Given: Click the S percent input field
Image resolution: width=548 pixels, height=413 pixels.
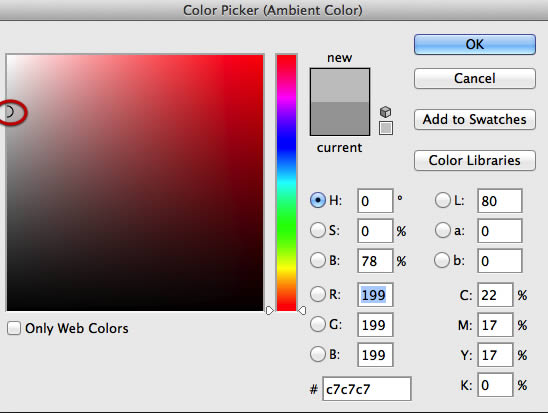Looking at the screenshot, I should 375,231.
